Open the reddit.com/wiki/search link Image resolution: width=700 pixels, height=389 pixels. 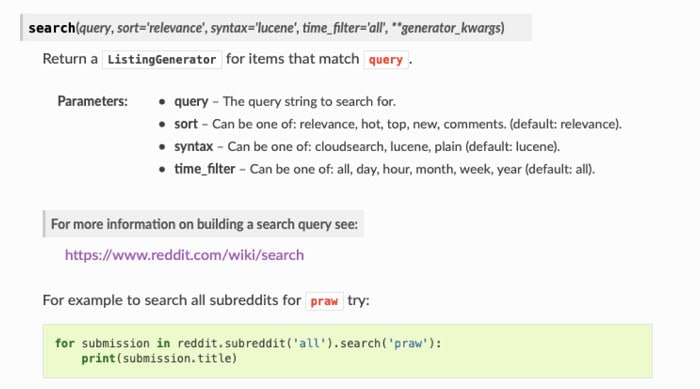184,255
